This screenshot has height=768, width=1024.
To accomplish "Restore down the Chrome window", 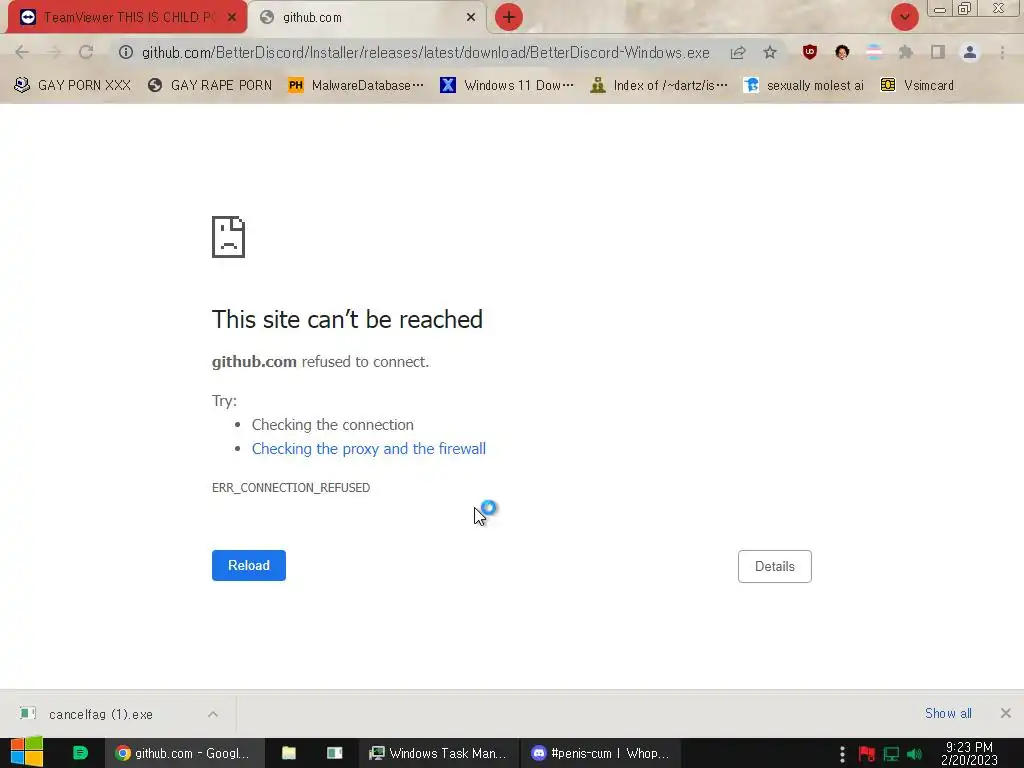I will pos(964,9).
